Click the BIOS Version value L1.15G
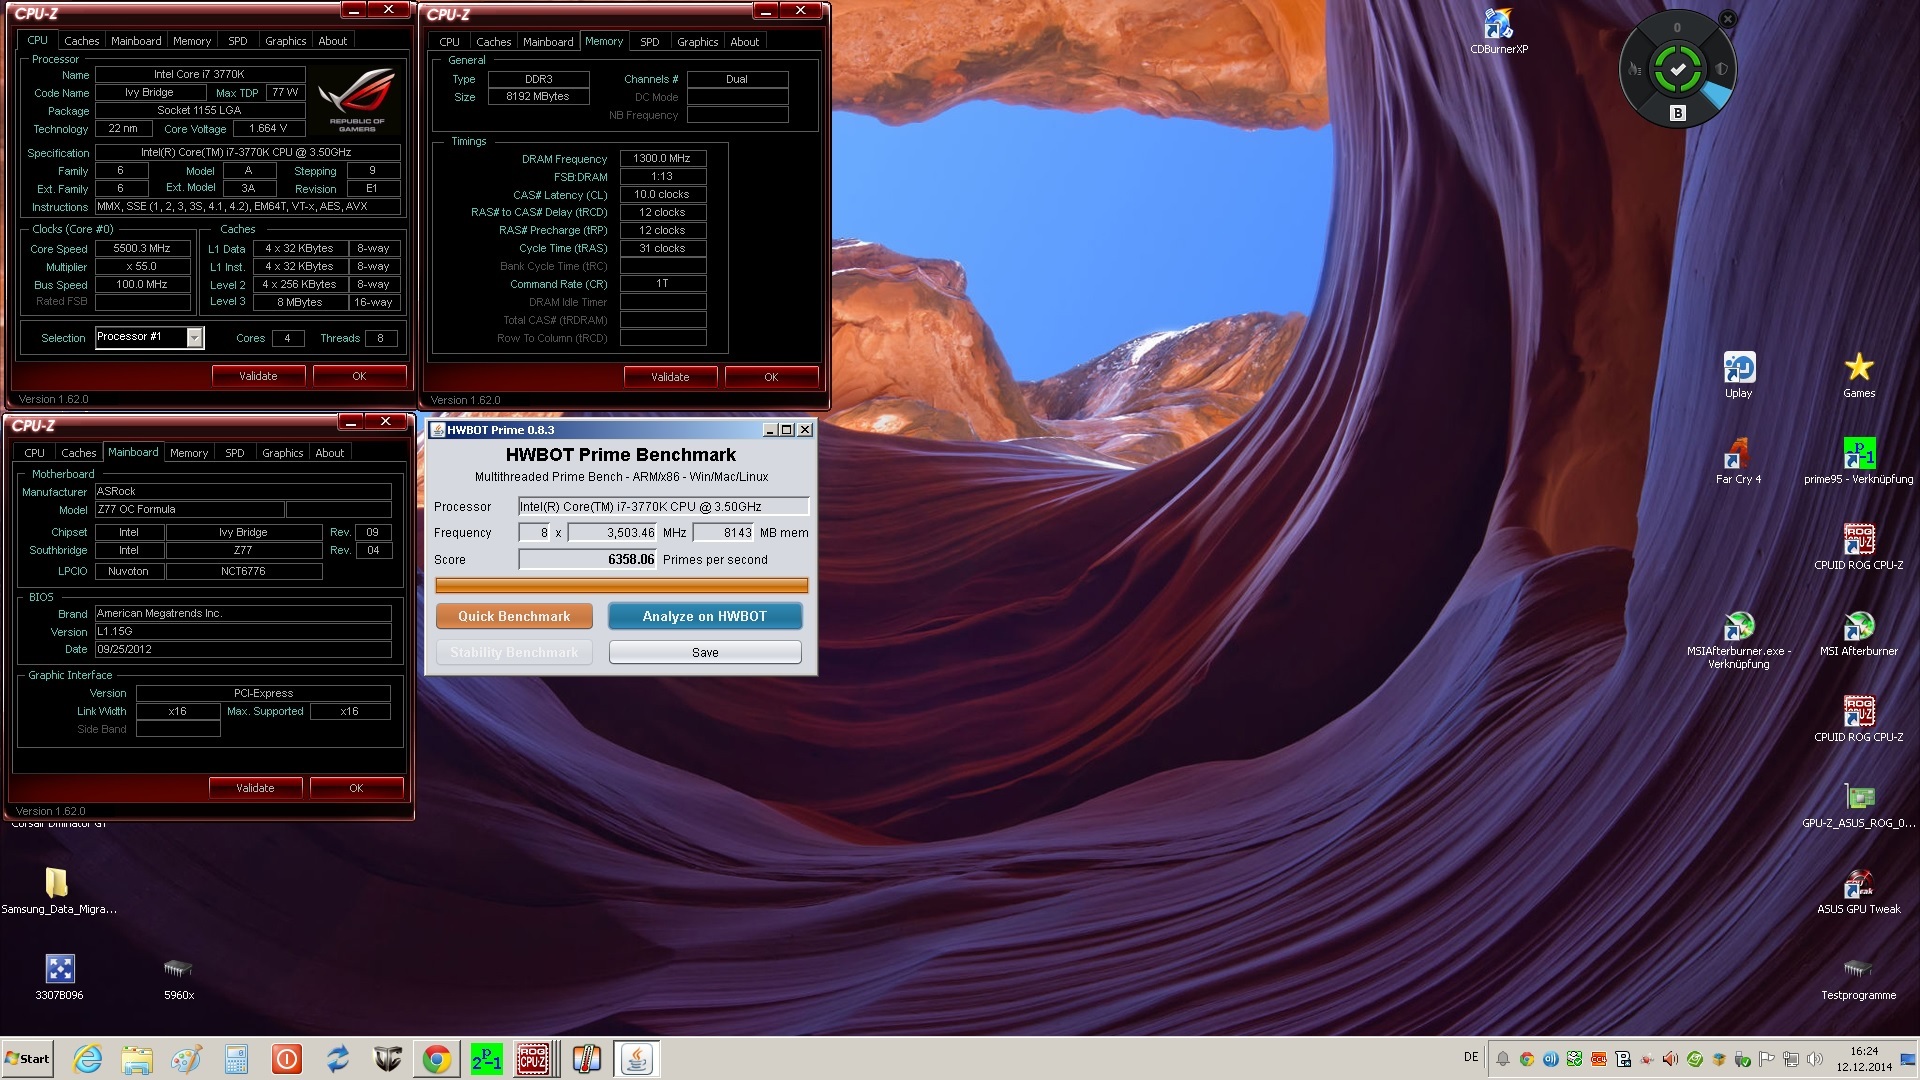Viewport: 1920px width, 1080px height. 243,631
